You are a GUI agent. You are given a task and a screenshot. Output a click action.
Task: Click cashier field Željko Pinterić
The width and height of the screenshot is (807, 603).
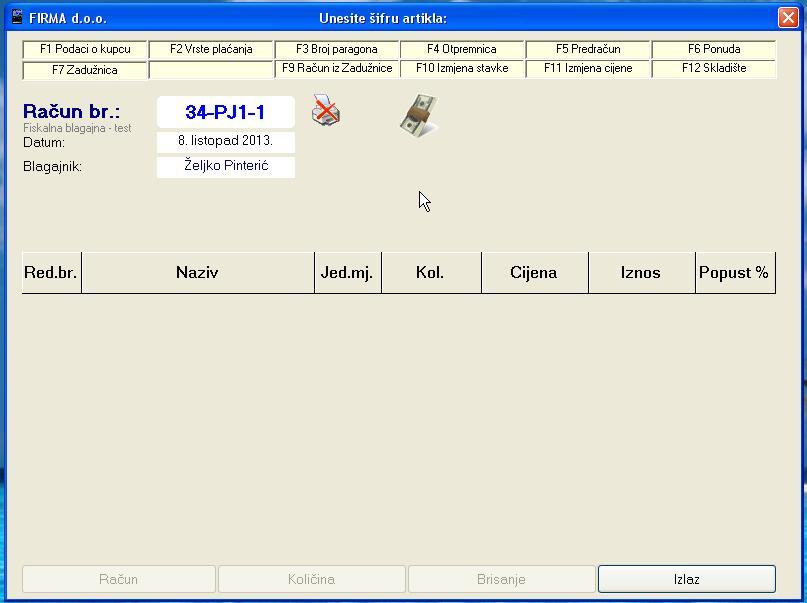225,167
